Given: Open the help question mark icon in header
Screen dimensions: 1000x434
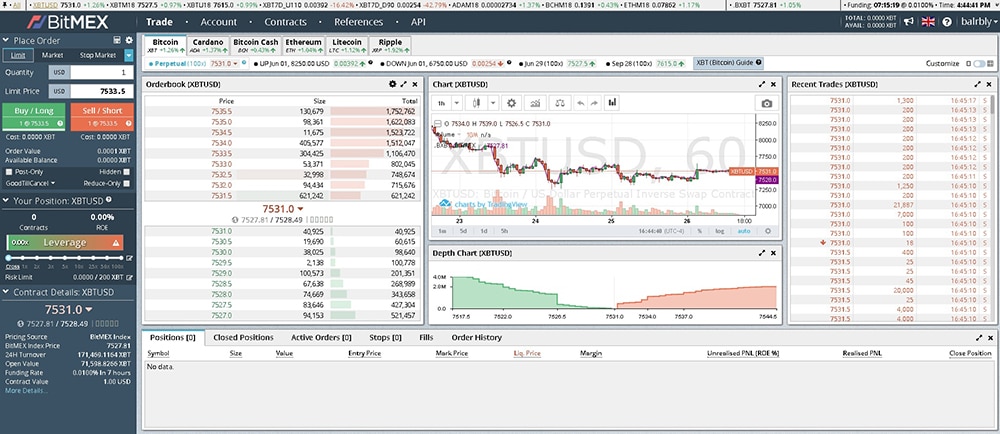Looking at the screenshot, I should coord(945,21).
